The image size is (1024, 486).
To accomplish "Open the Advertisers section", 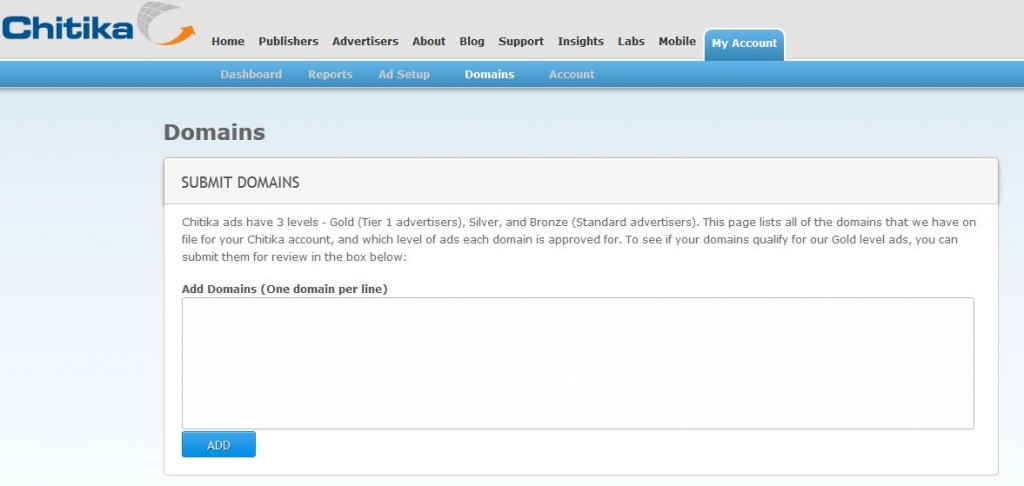I will pos(365,42).
